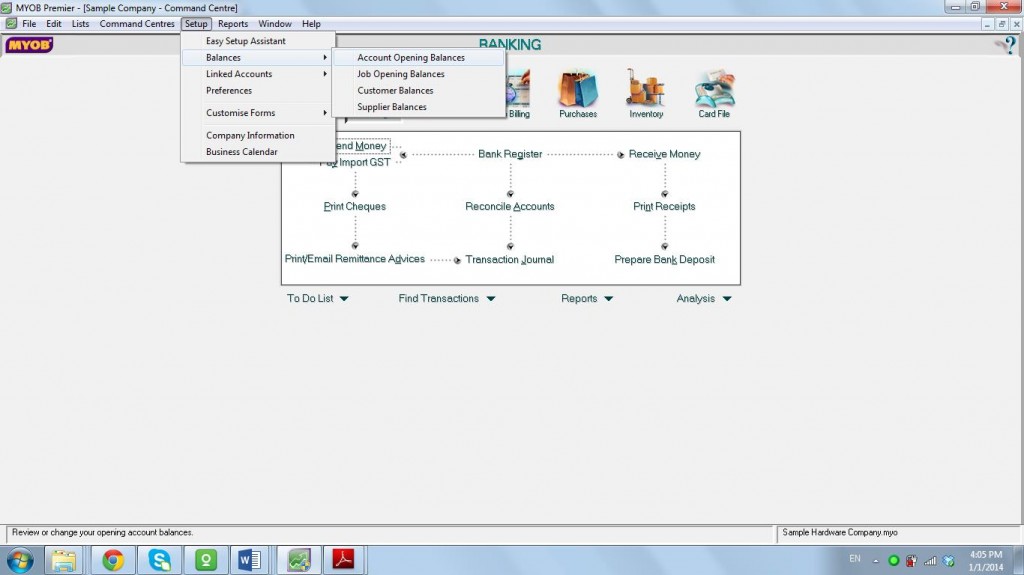Image resolution: width=1024 pixels, height=575 pixels.
Task: Open File Explorer from taskbar
Action: coord(63,561)
